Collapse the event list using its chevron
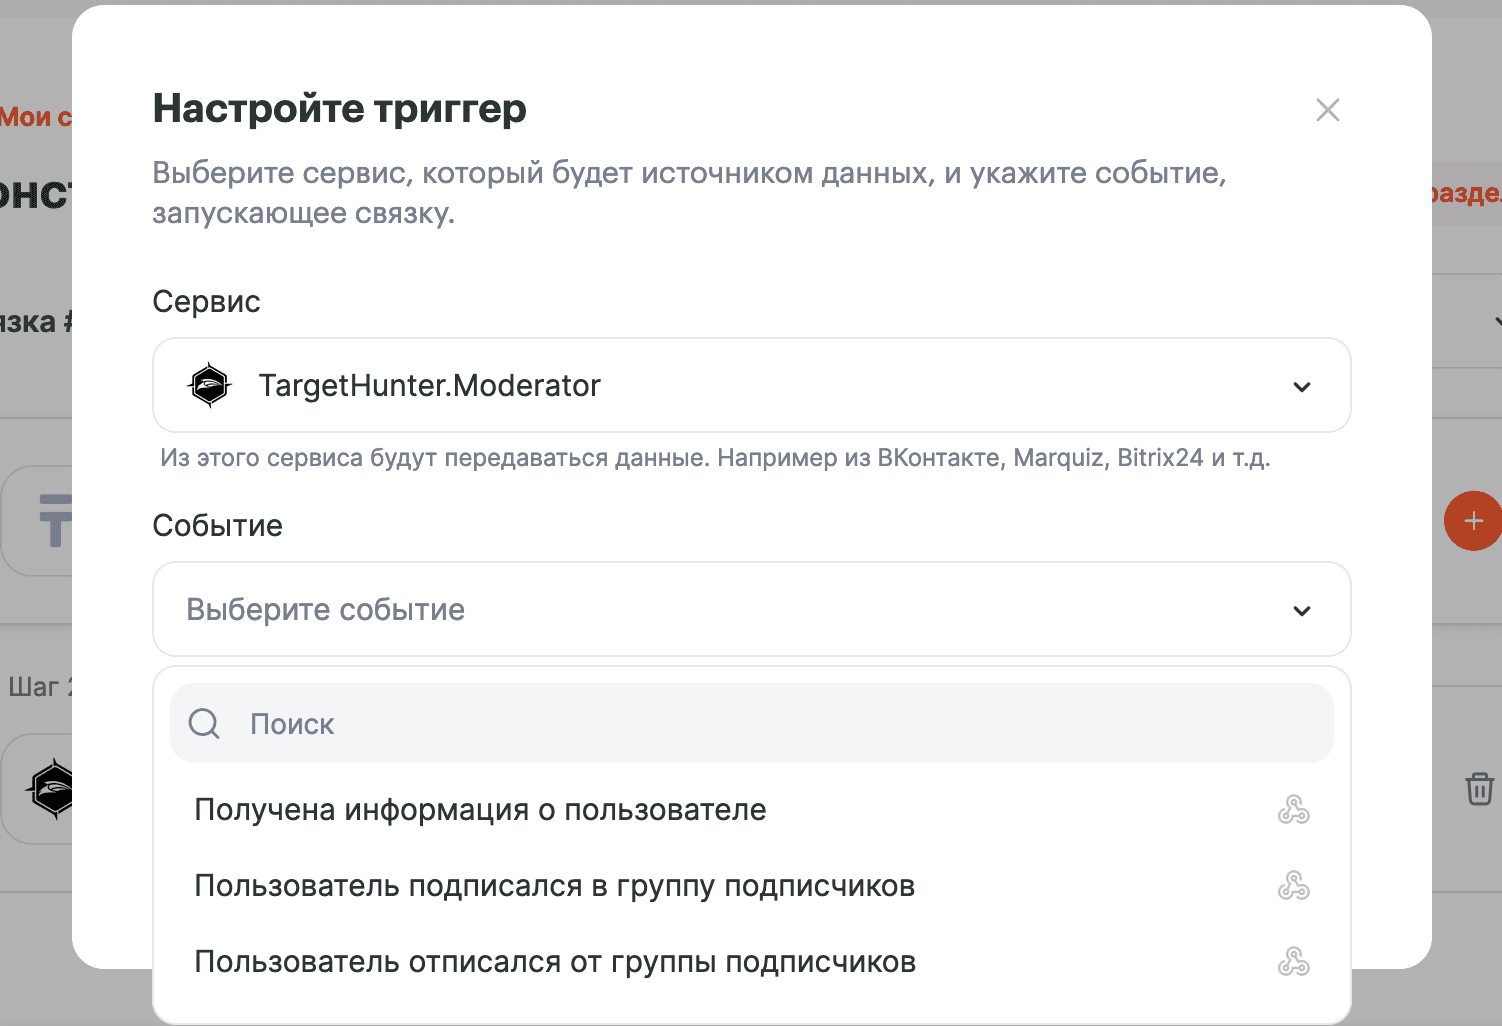This screenshot has width=1502, height=1026. 1301,611
